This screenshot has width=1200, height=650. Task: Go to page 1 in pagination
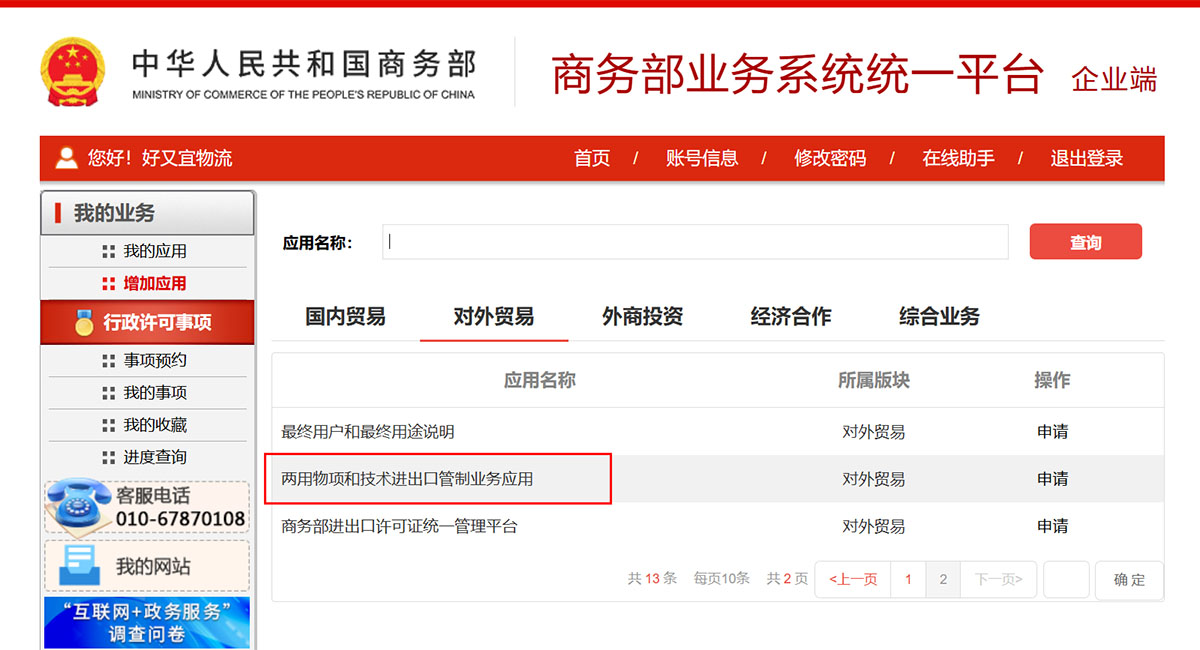click(x=908, y=579)
